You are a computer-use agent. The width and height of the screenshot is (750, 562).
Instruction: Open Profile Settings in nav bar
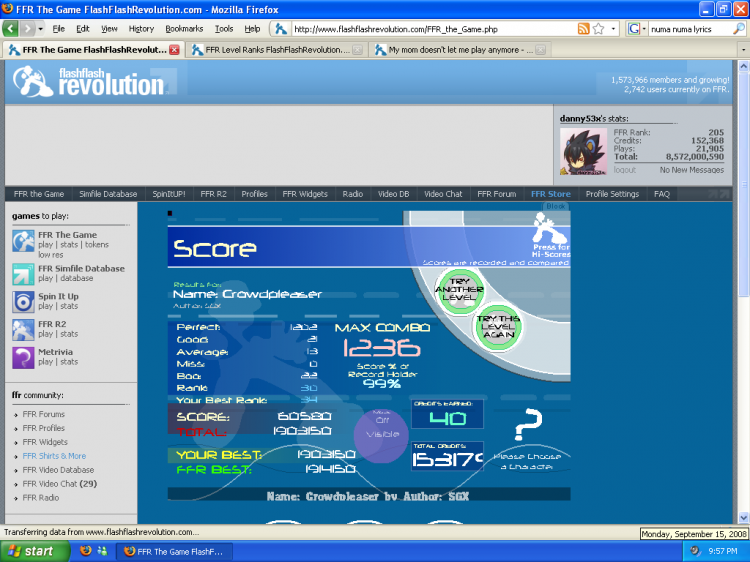click(612, 194)
